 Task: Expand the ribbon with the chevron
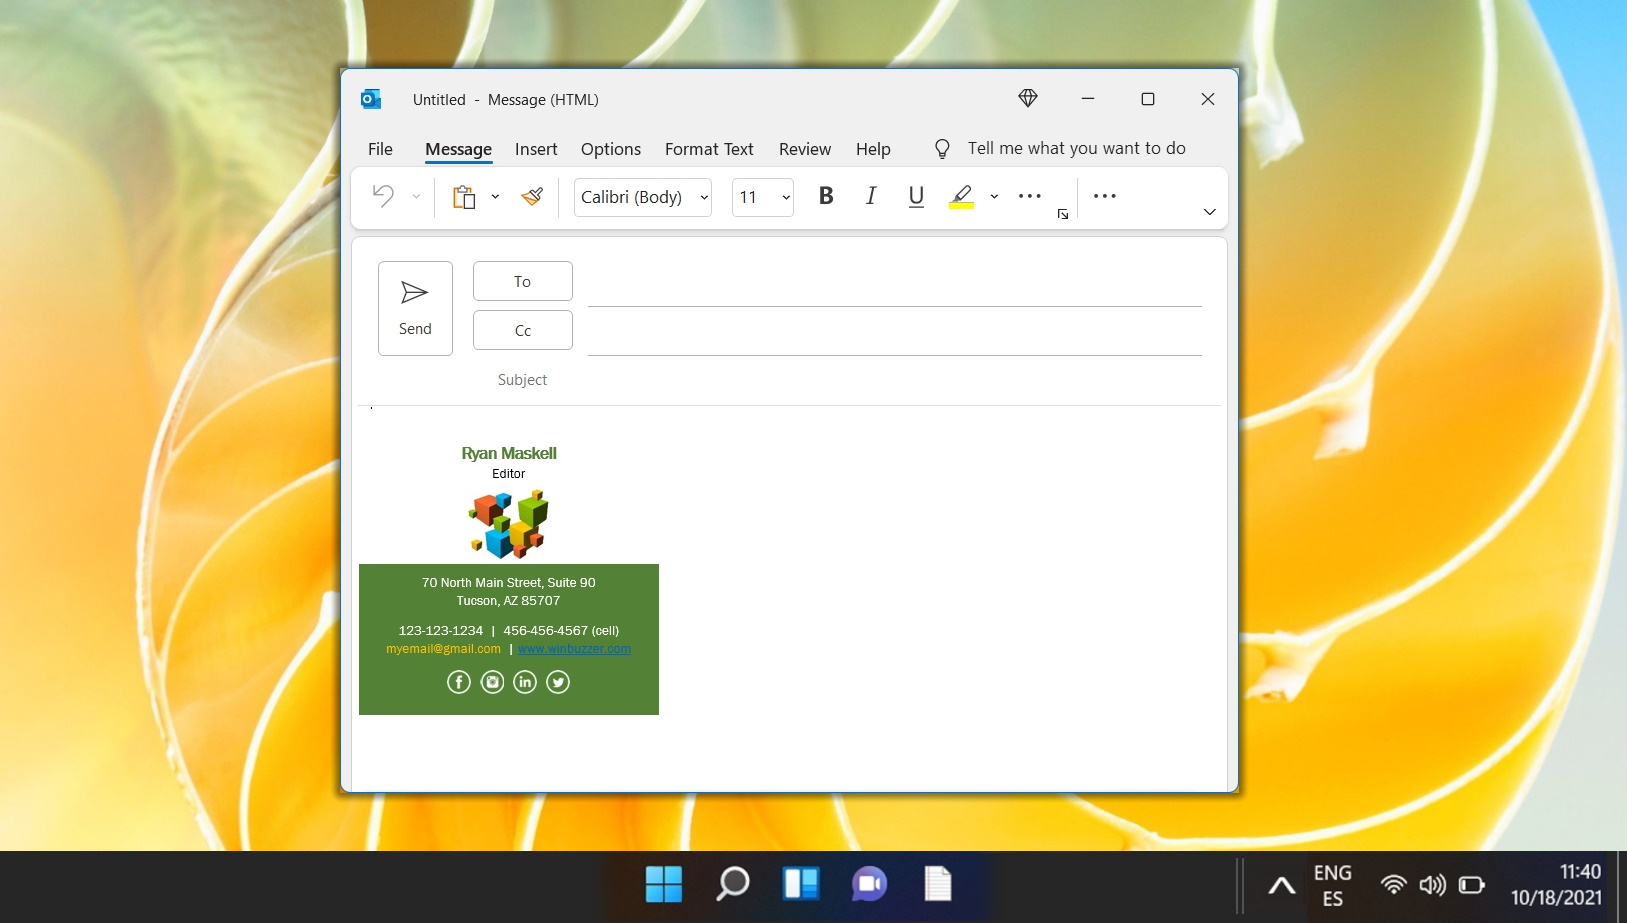(1209, 212)
